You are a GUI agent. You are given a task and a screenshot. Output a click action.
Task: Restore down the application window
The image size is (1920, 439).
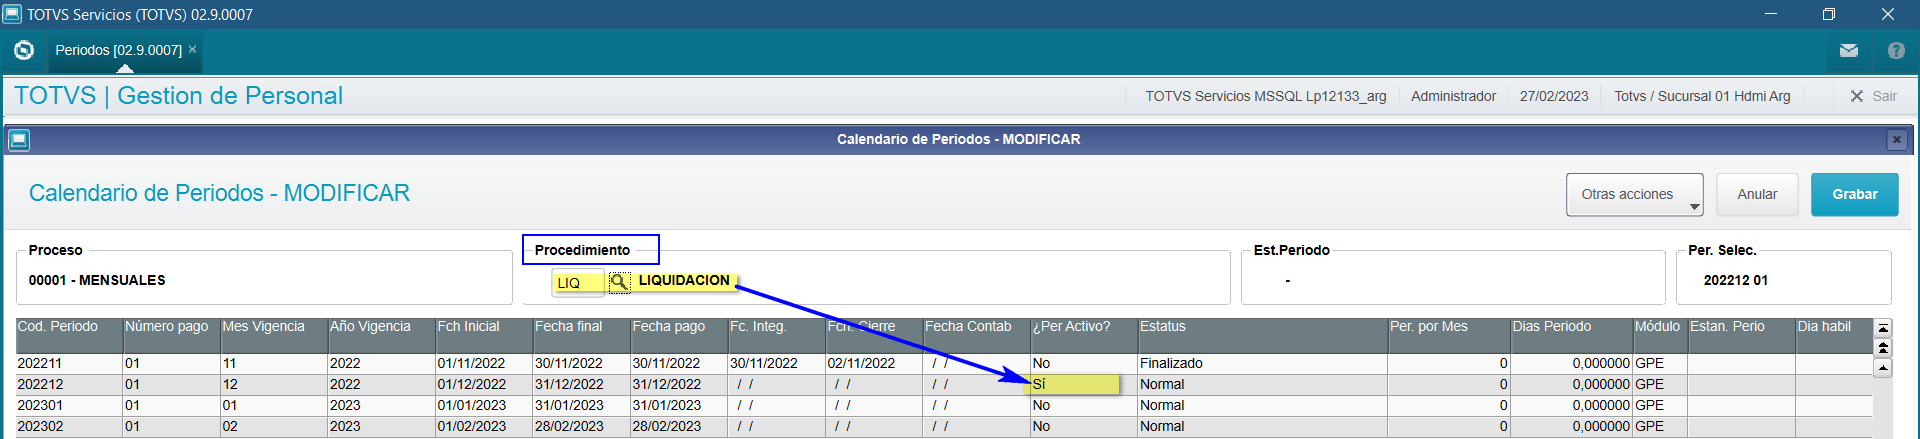pos(1829,14)
